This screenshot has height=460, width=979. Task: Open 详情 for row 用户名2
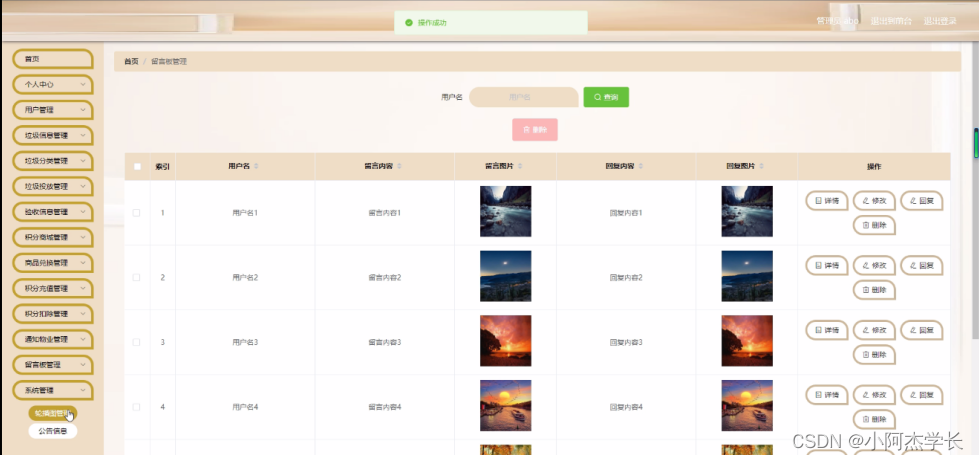(827, 265)
